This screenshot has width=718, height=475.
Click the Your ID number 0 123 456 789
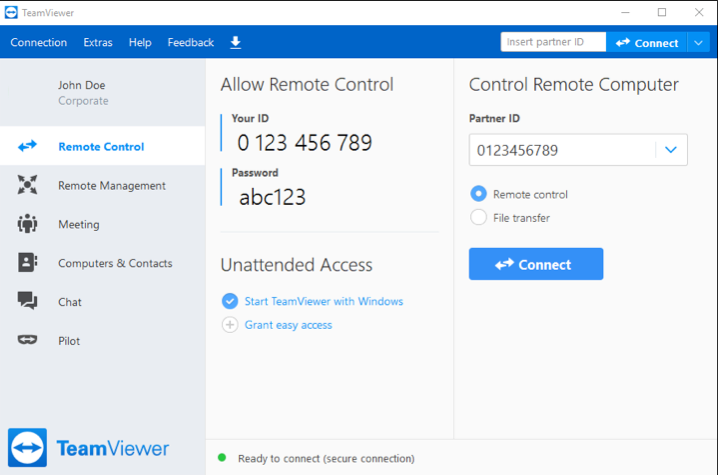305,142
